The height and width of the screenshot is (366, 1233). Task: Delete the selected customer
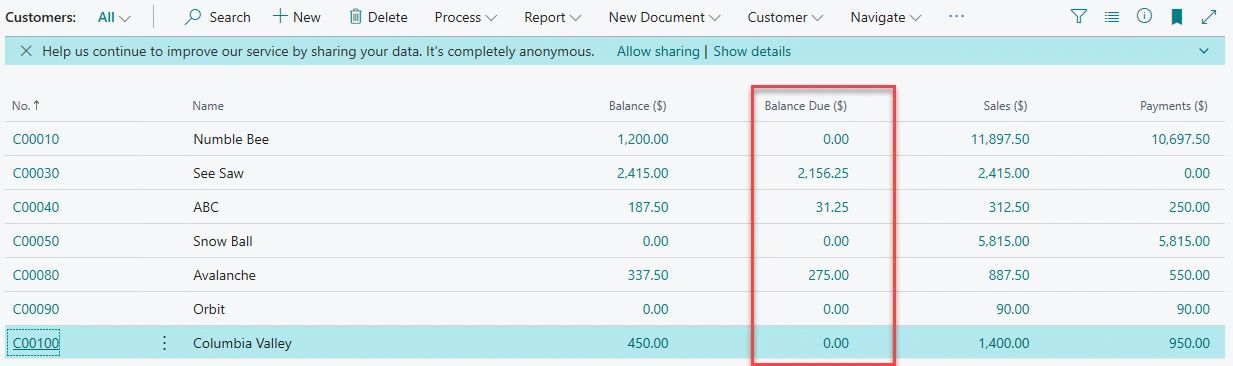click(378, 17)
